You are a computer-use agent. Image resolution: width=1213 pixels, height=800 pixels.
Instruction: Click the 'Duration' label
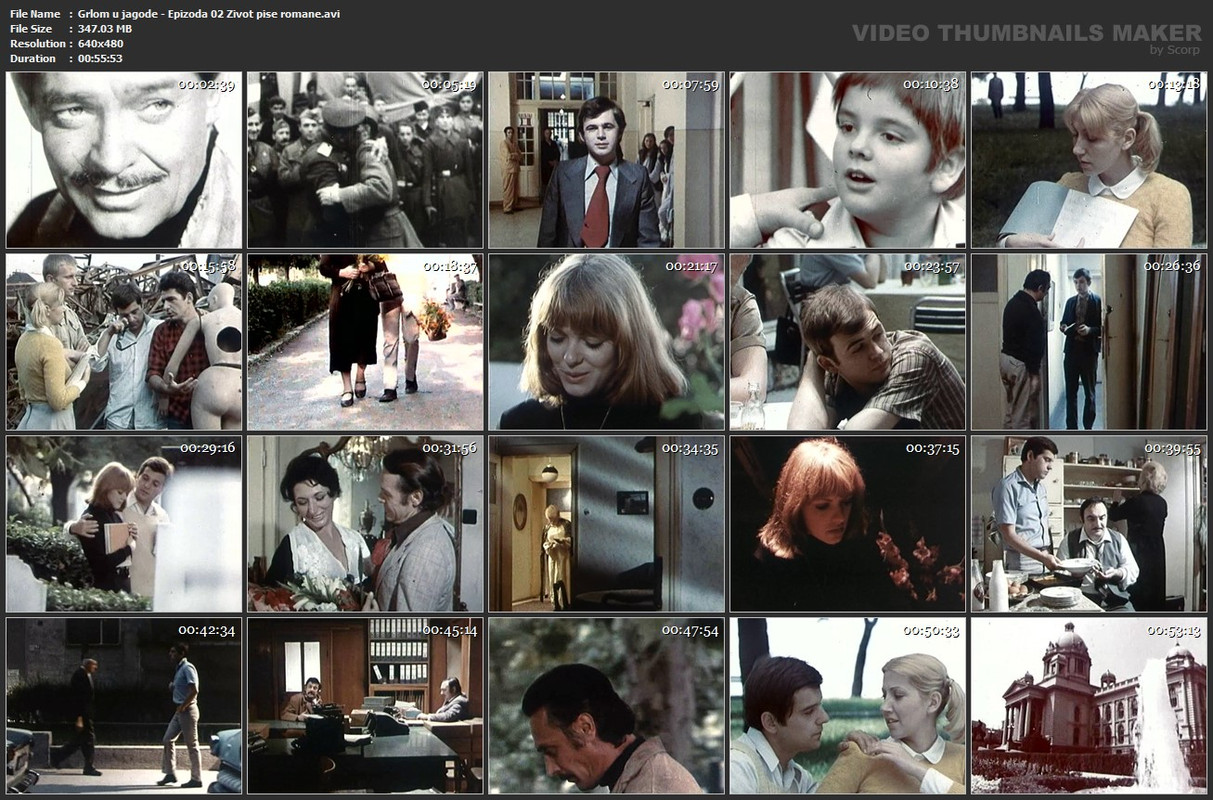tap(33, 59)
